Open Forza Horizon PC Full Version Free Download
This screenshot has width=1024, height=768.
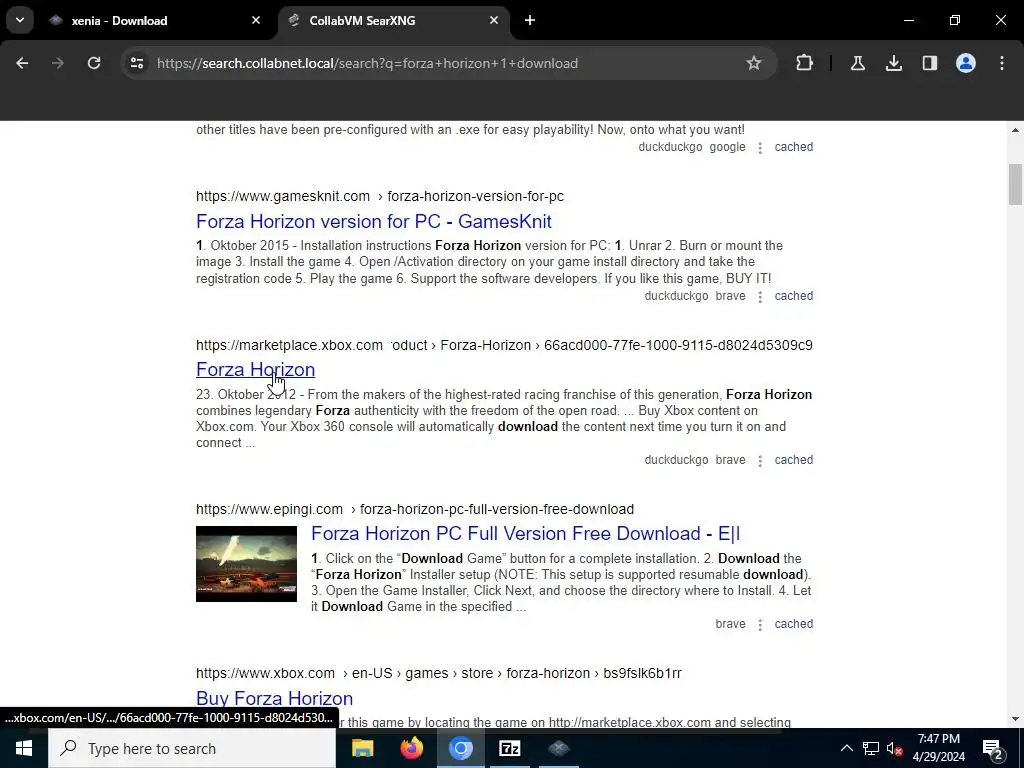coord(526,534)
